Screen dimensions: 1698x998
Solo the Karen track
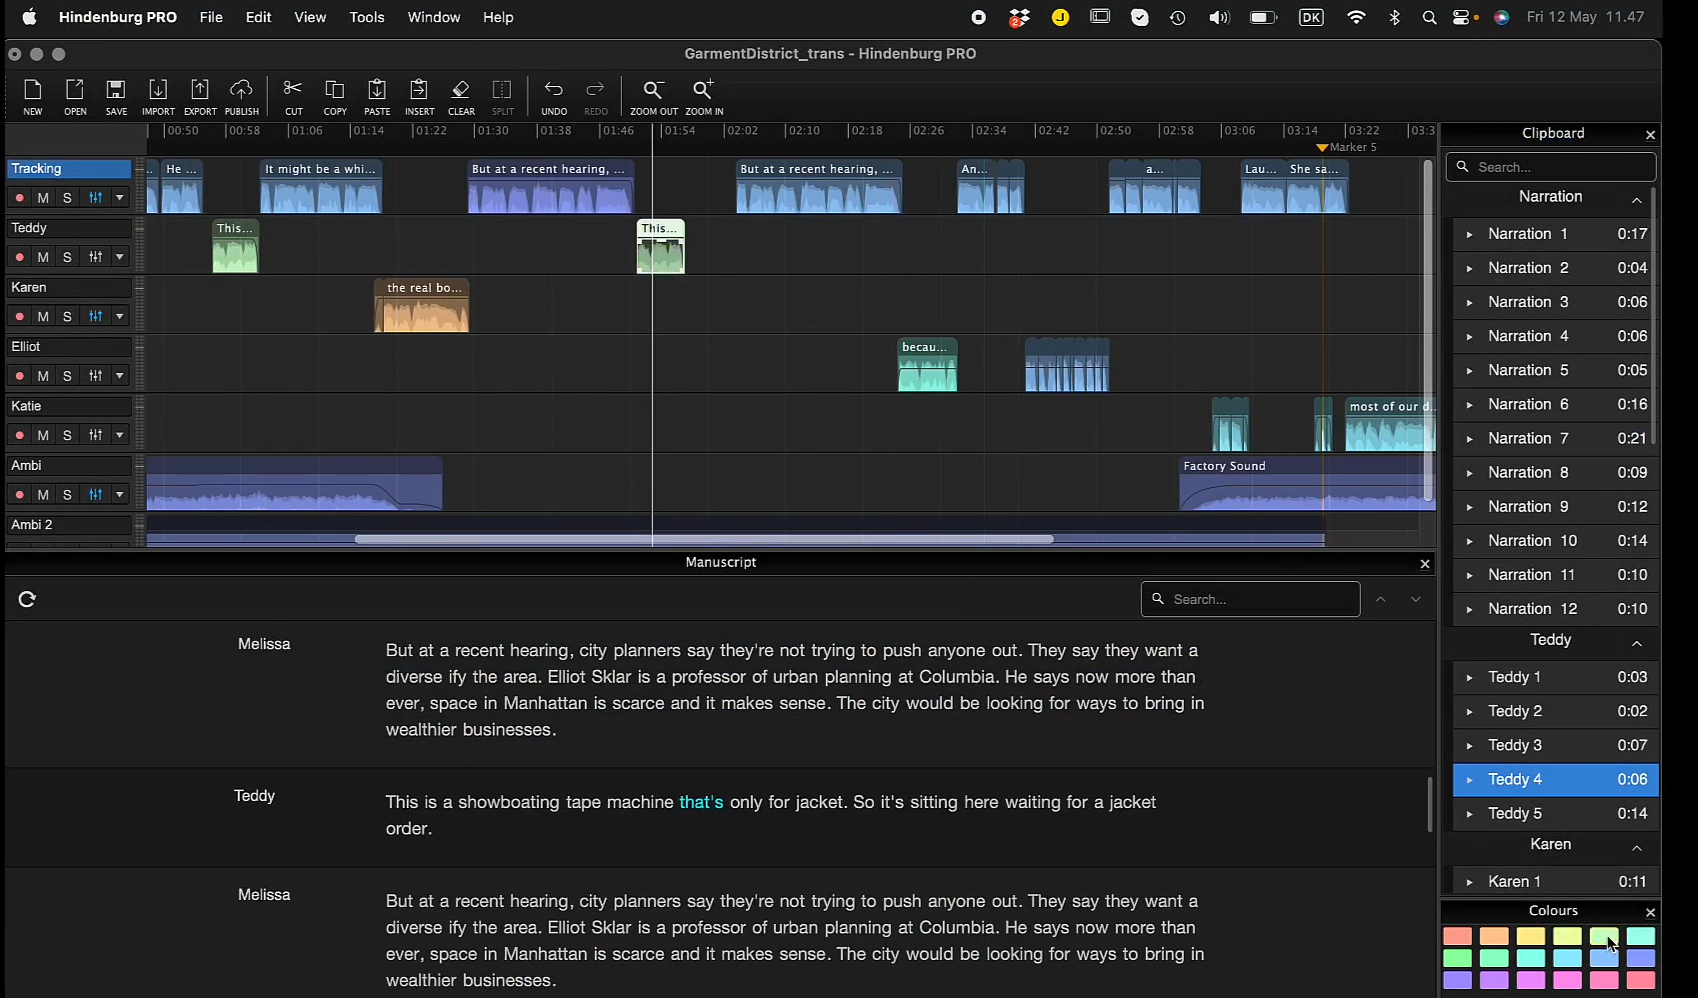point(67,316)
